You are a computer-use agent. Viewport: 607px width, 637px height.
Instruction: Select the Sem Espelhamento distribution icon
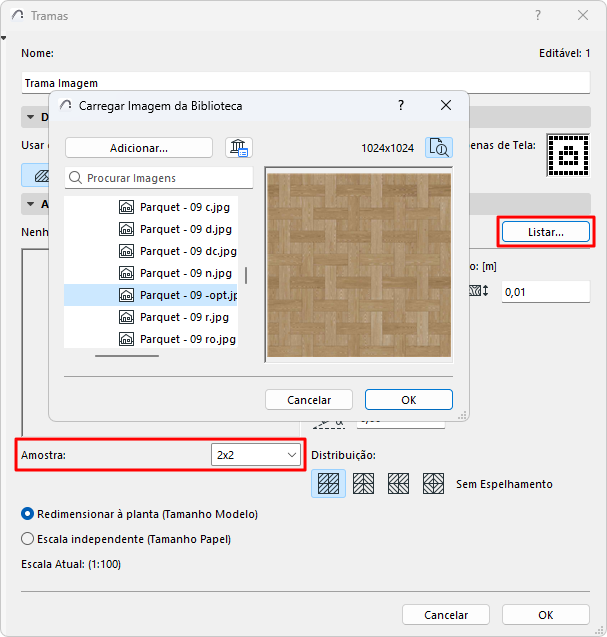pos(328,483)
